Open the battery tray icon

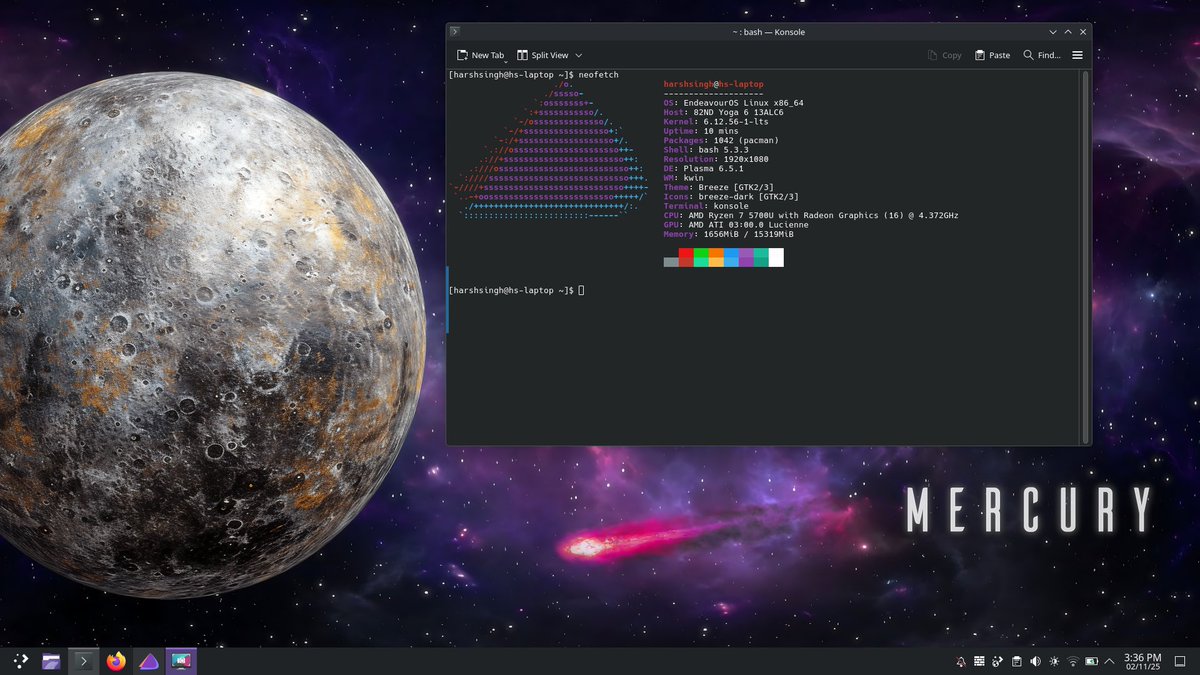click(1092, 662)
